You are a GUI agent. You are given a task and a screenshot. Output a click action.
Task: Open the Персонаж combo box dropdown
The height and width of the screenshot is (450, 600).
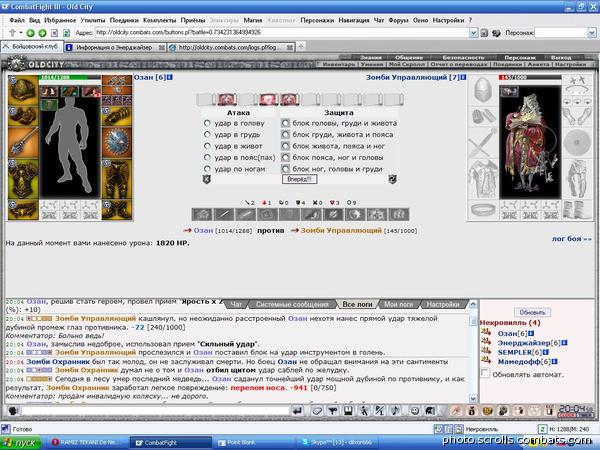click(x=591, y=33)
